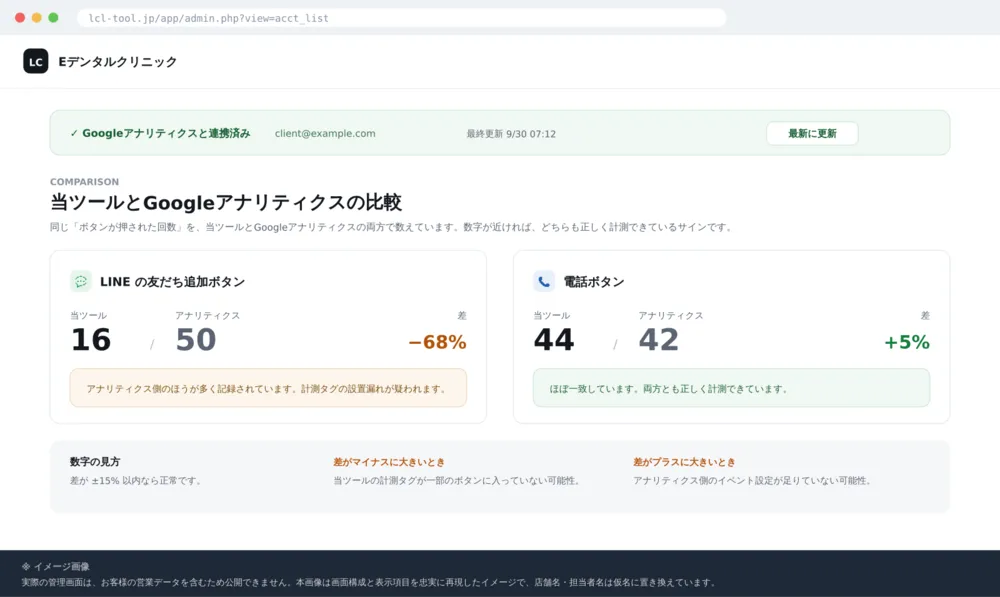Click the analytics value 50
This screenshot has height=597, width=1000.
click(x=196, y=339)
